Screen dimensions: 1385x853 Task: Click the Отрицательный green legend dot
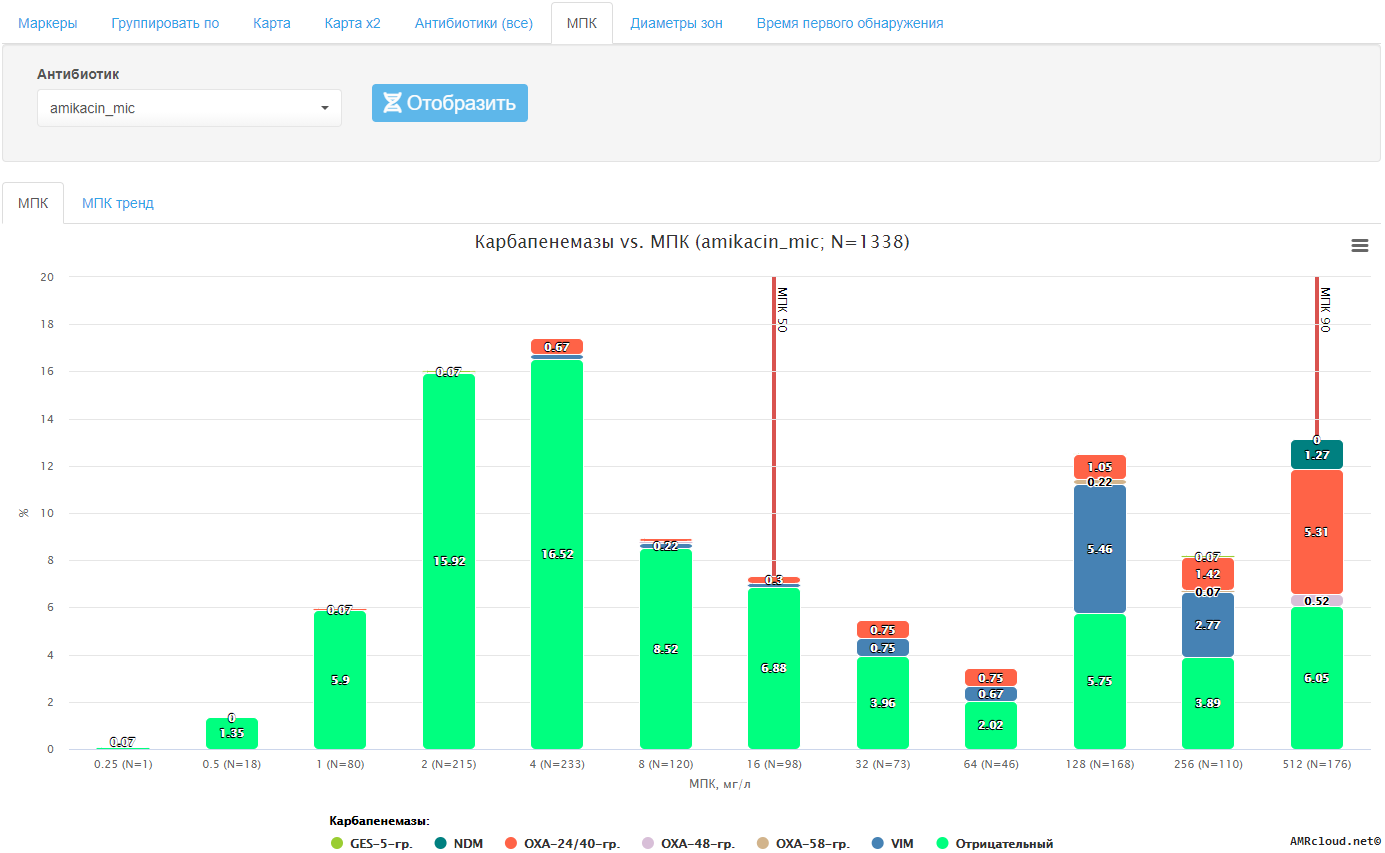(x=942, y=843)
